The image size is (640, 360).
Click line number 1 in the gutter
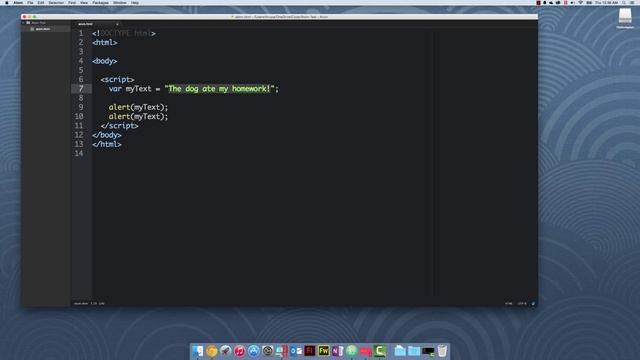(x=81, y=33)
